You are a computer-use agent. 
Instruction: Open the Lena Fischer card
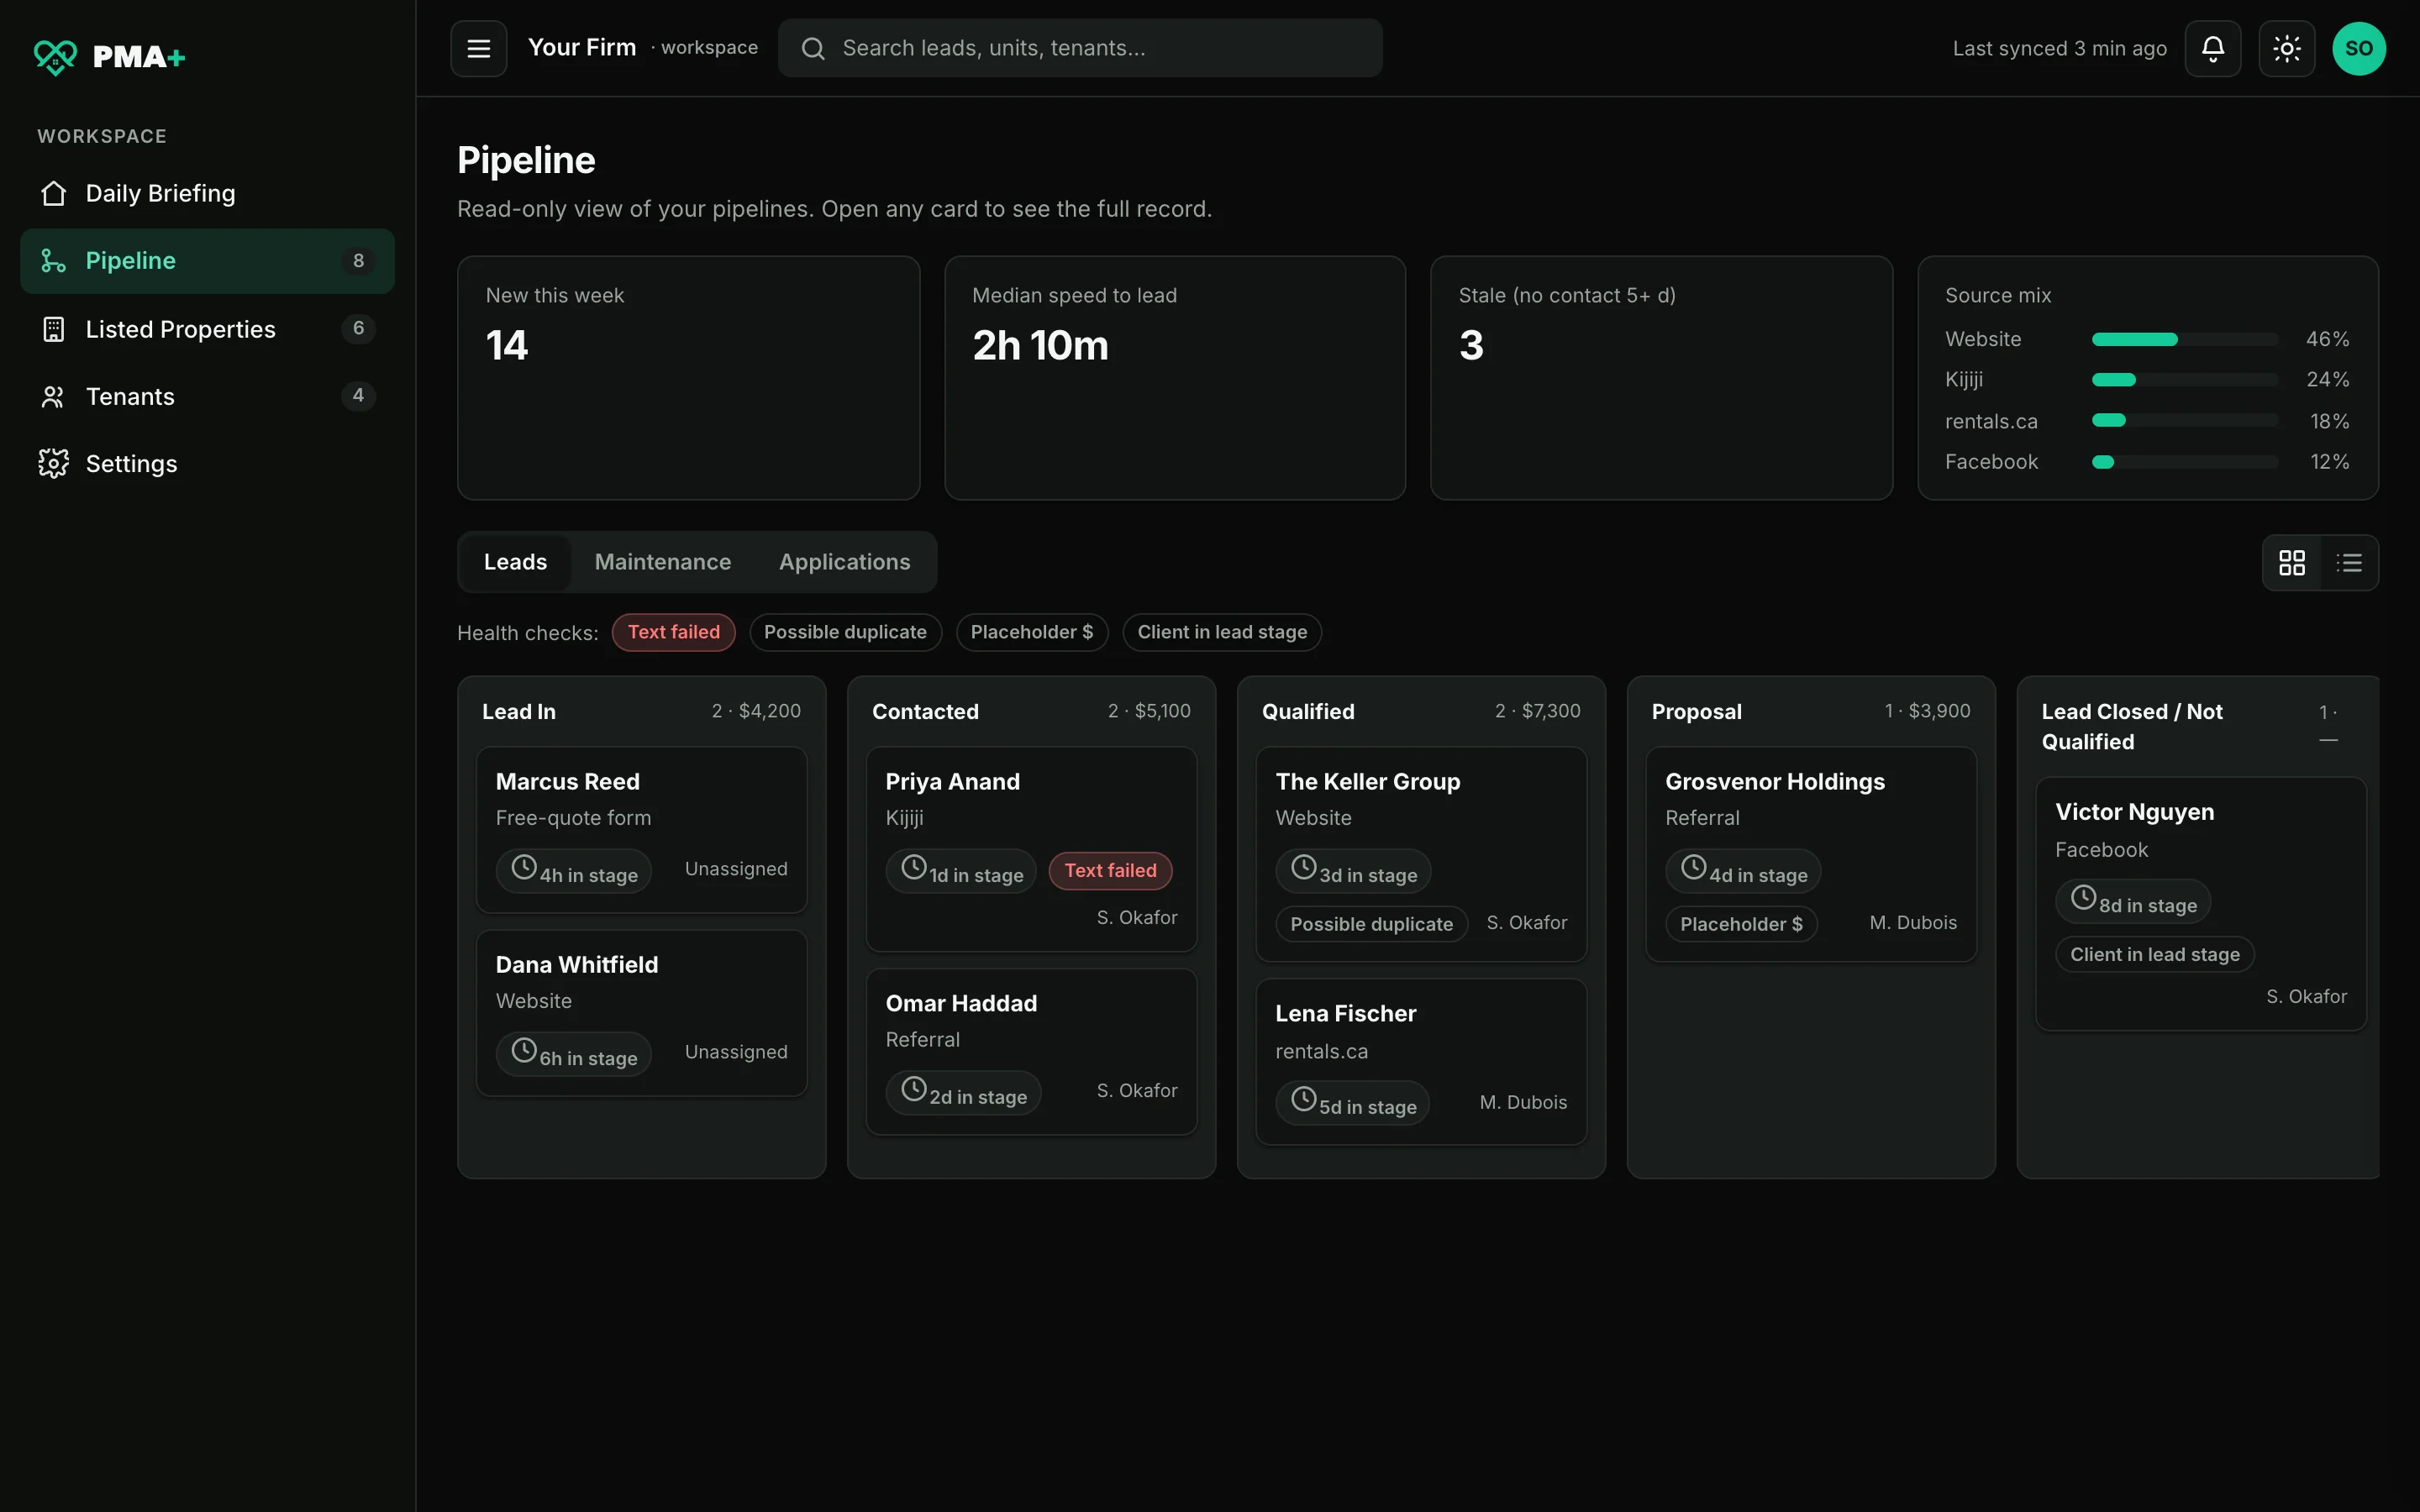1421,1061
